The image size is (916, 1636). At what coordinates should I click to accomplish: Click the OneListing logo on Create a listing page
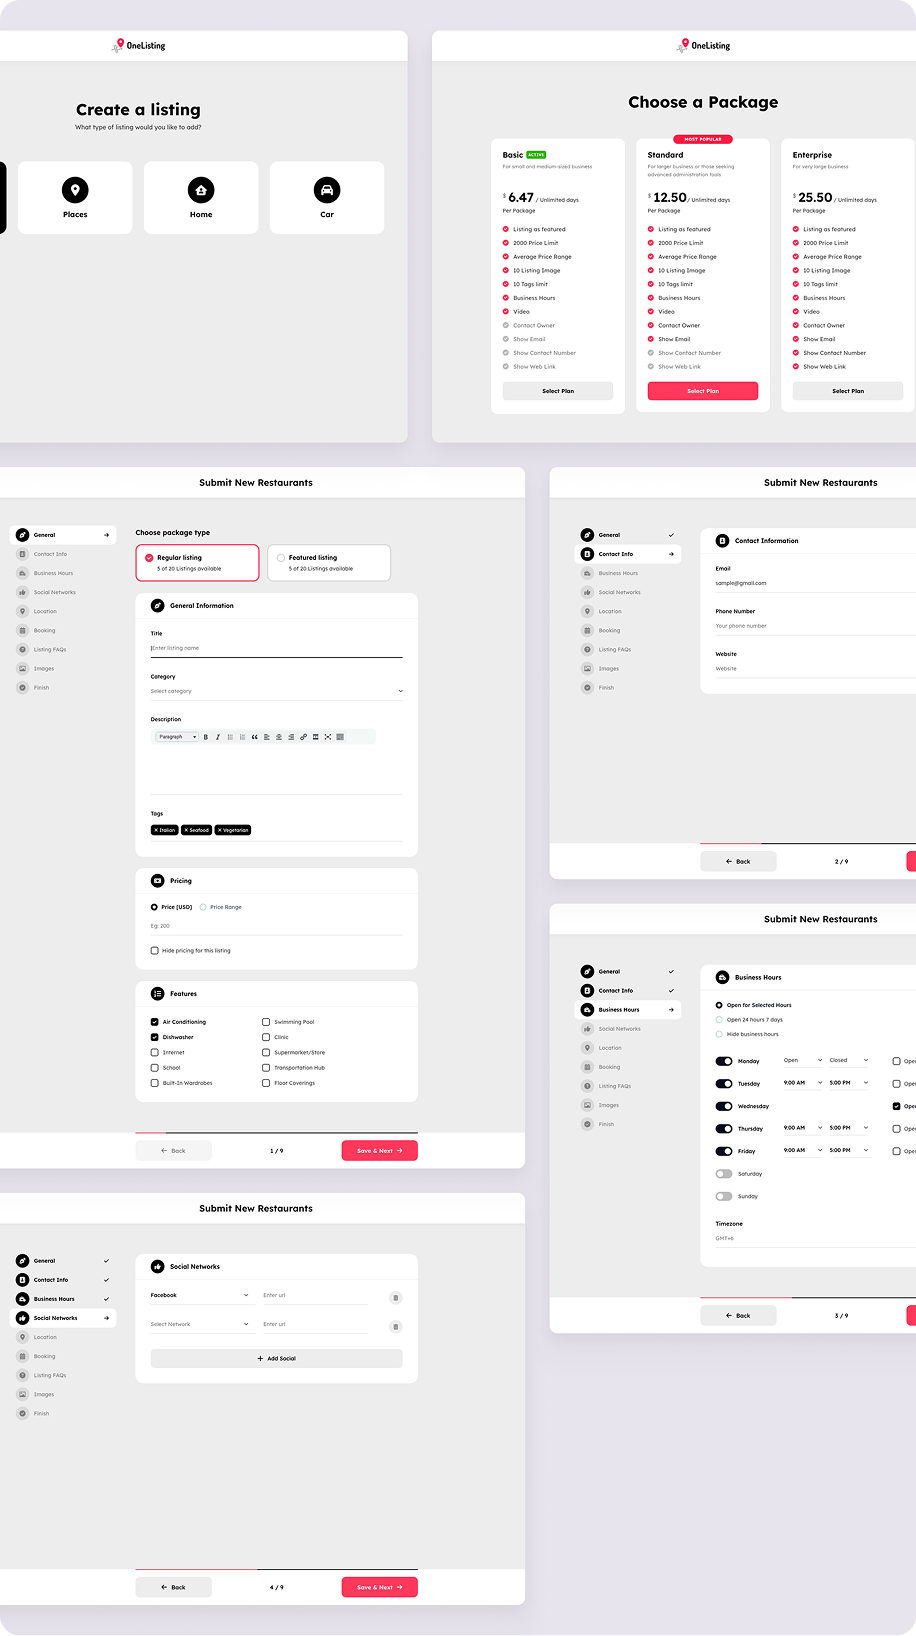click(x=139, y=45)
